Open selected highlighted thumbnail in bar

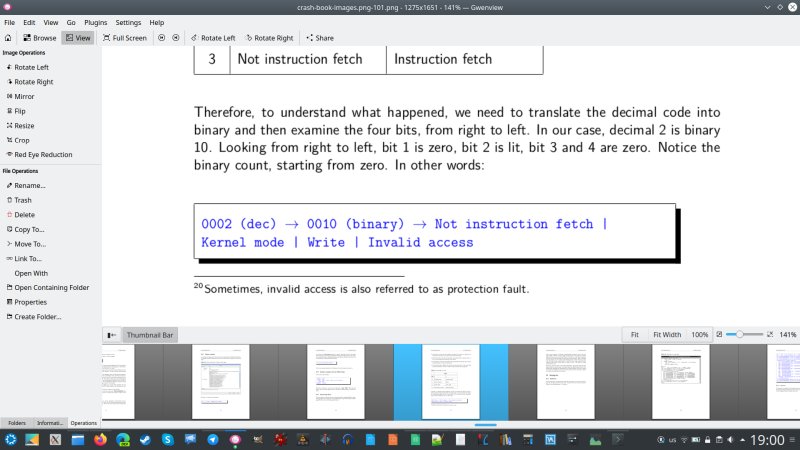[451, 382]
